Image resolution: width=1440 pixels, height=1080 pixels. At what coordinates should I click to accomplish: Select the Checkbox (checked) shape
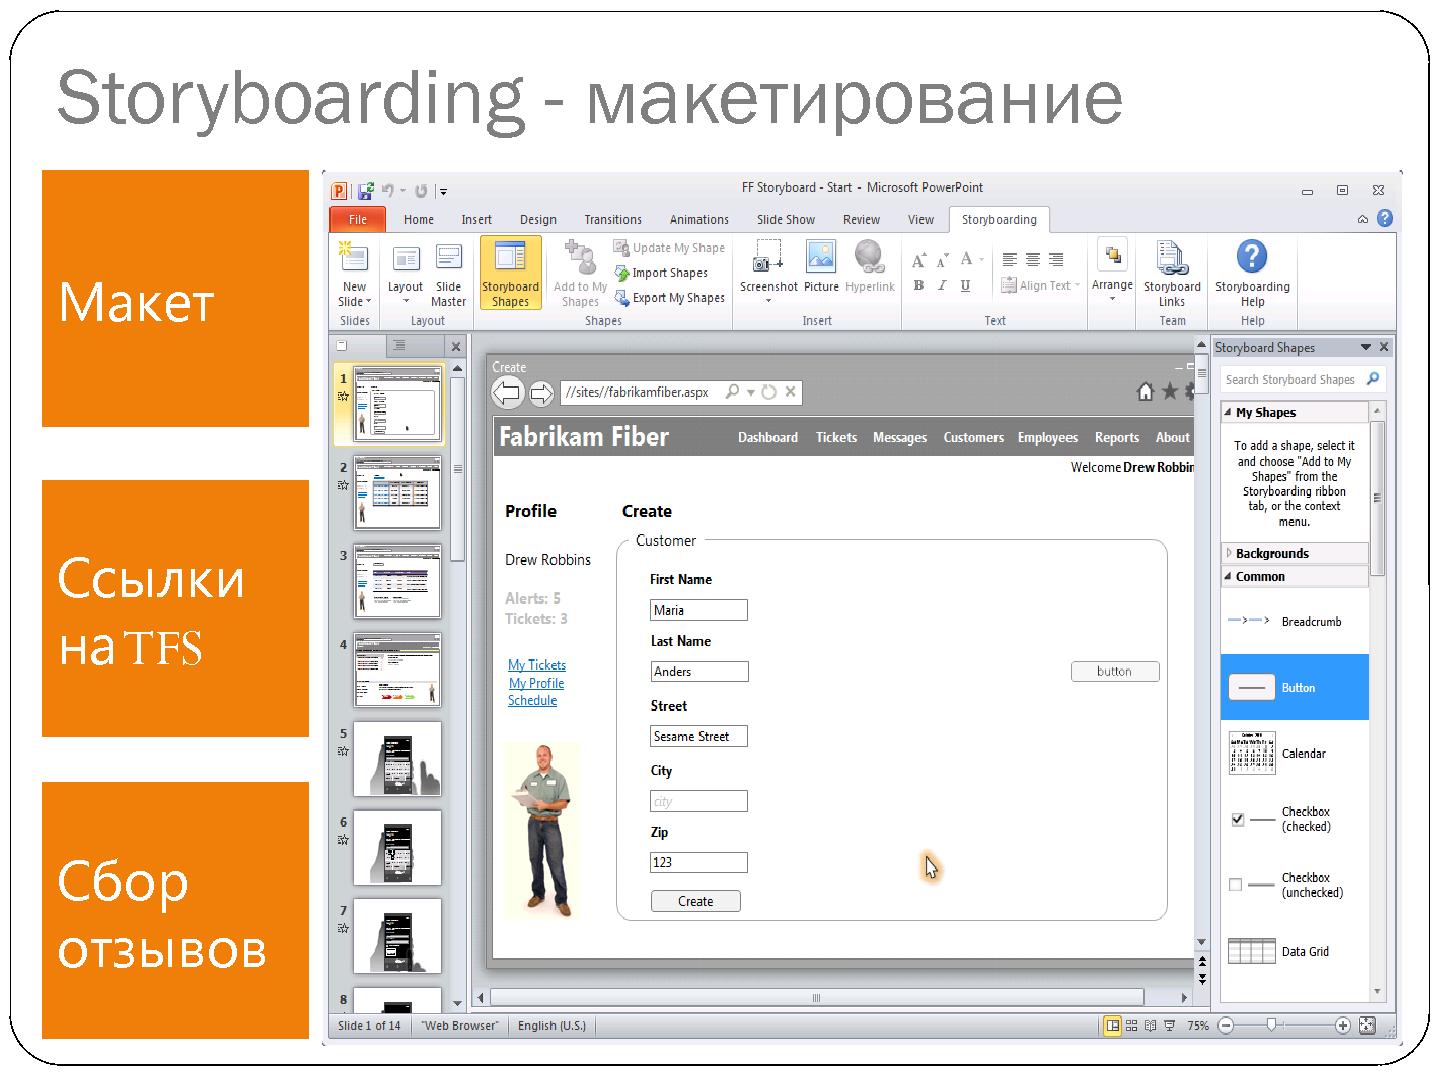pyautogui.click(x=1294, y=819)
